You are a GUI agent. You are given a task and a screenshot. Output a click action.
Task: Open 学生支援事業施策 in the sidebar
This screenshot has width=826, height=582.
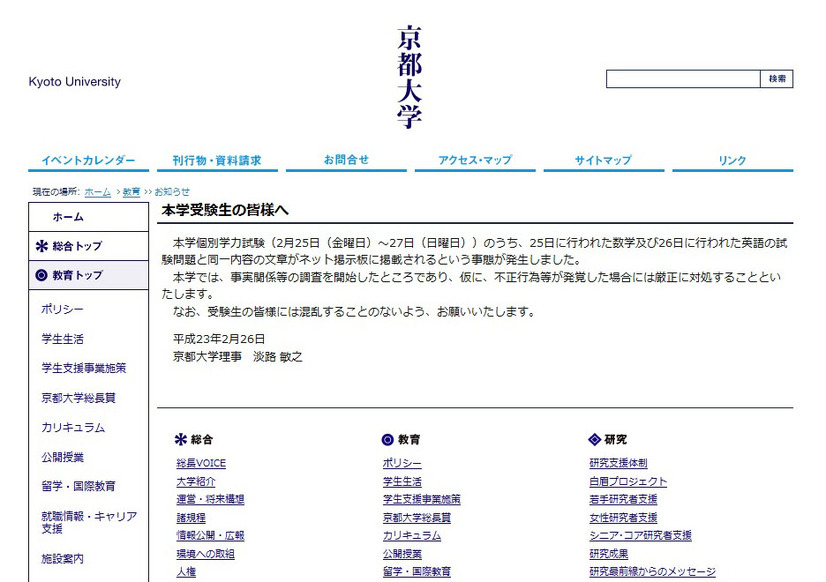[x=84, y=368]
